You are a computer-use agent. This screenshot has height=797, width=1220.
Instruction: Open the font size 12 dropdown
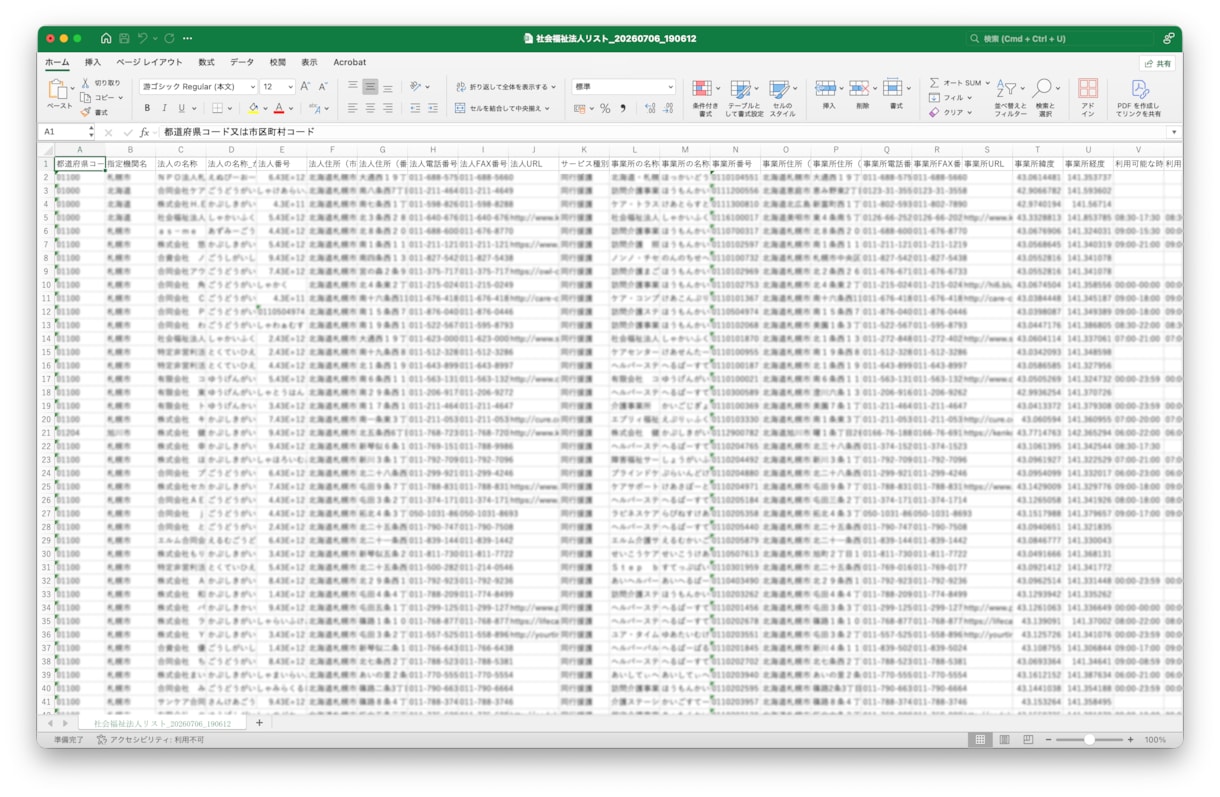coord(290,87)
